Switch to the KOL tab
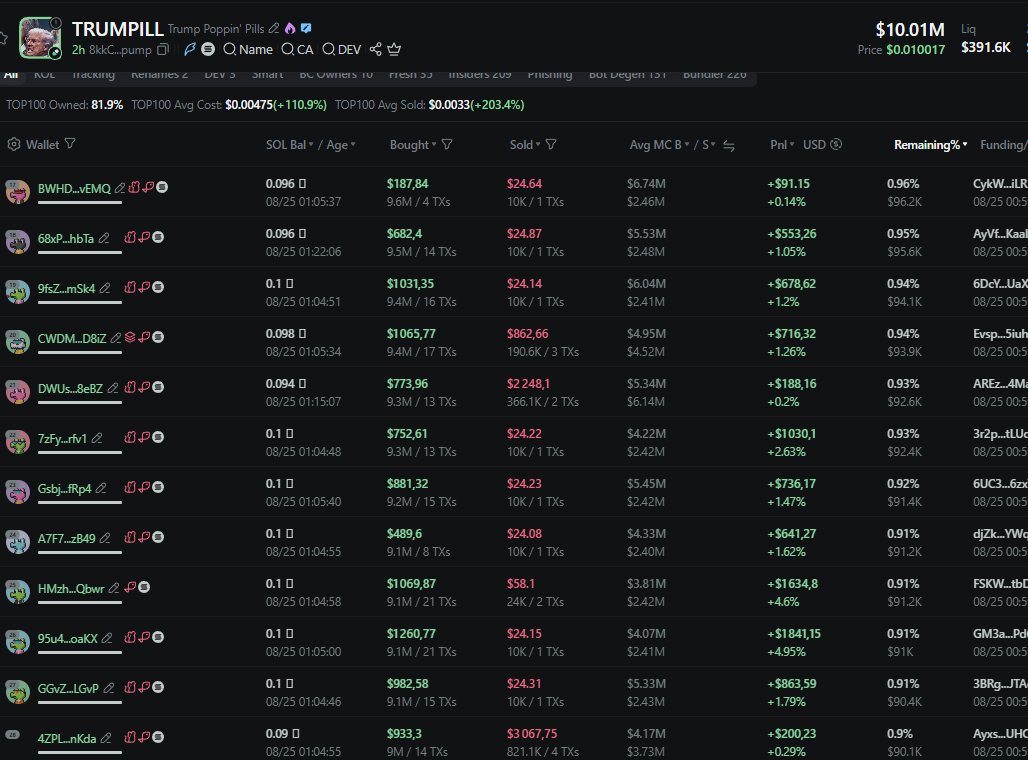This screenshot has height=760, width=1028. (45, 74)
